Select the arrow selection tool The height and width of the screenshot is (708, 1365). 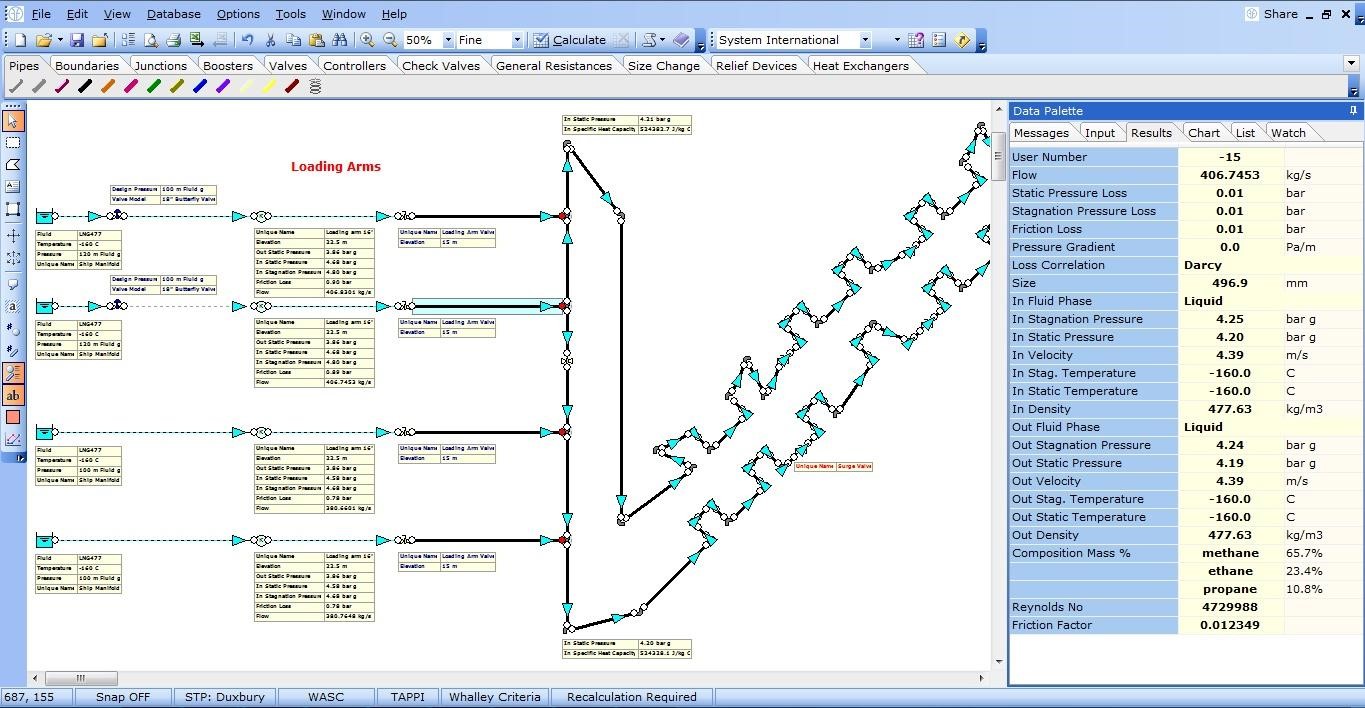pos(13,120)
